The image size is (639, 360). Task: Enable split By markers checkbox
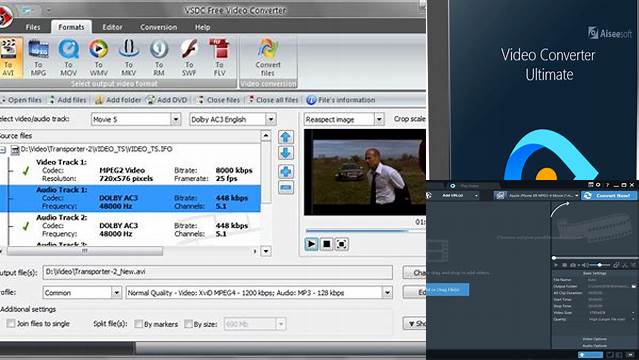point(139,324)
